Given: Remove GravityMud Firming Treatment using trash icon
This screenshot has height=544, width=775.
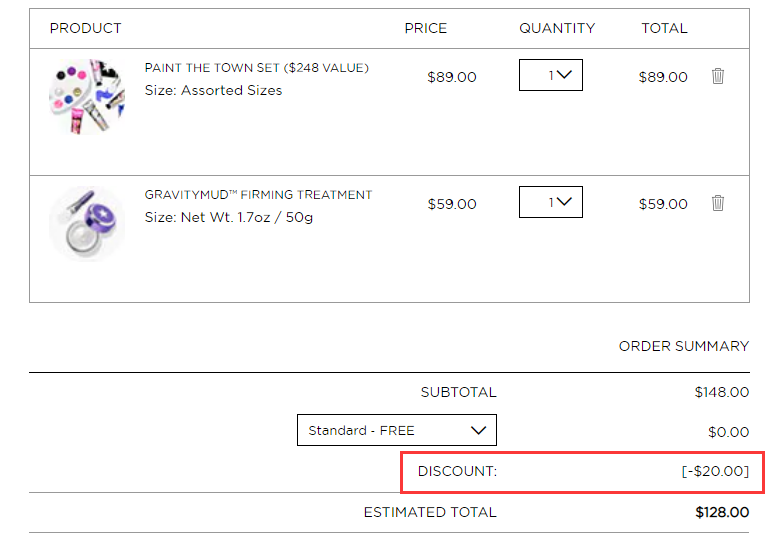Looking at the screenshot, I should tap(718, 203).
